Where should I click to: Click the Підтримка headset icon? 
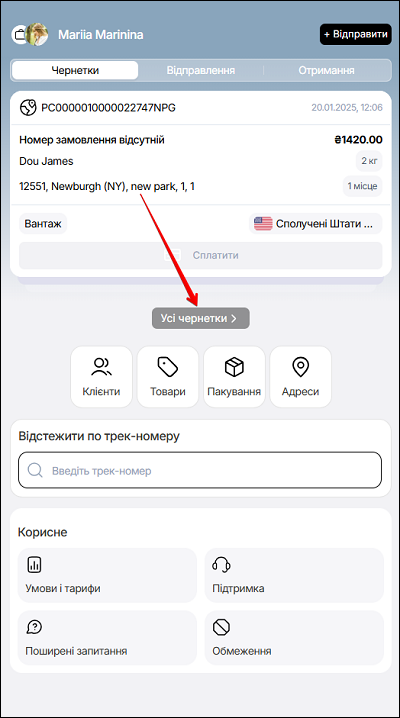pos(222,565)
